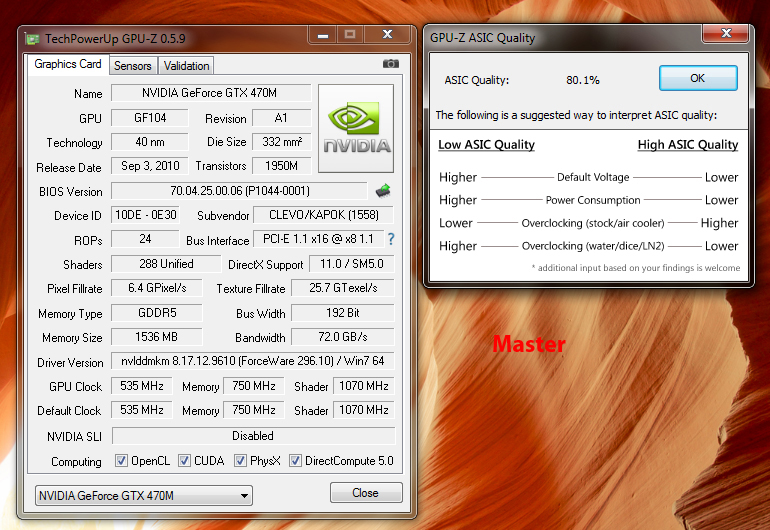
Task: Click the GPU-Z title bar app icon
Action: tap(32, 39)
